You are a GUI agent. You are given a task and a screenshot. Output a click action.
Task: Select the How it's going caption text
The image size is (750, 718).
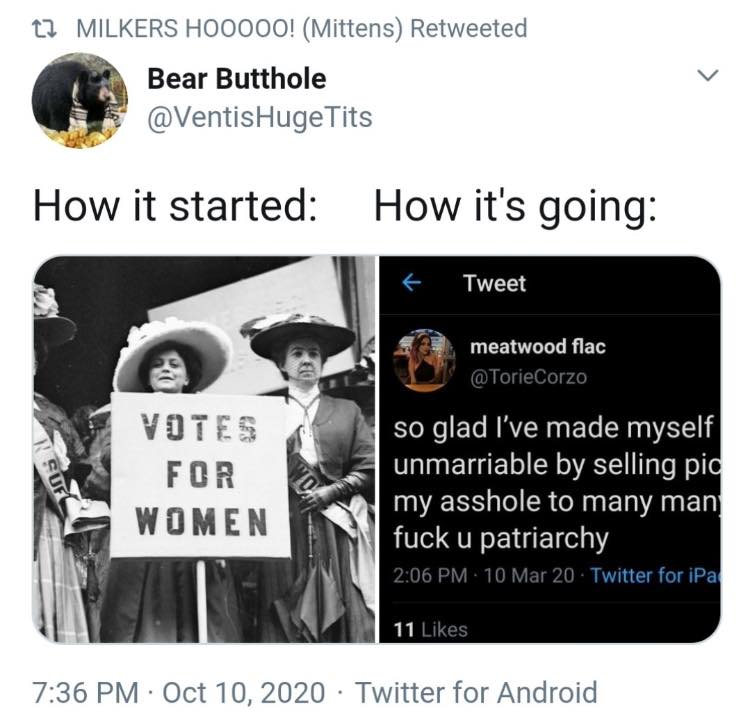(515, 208)
